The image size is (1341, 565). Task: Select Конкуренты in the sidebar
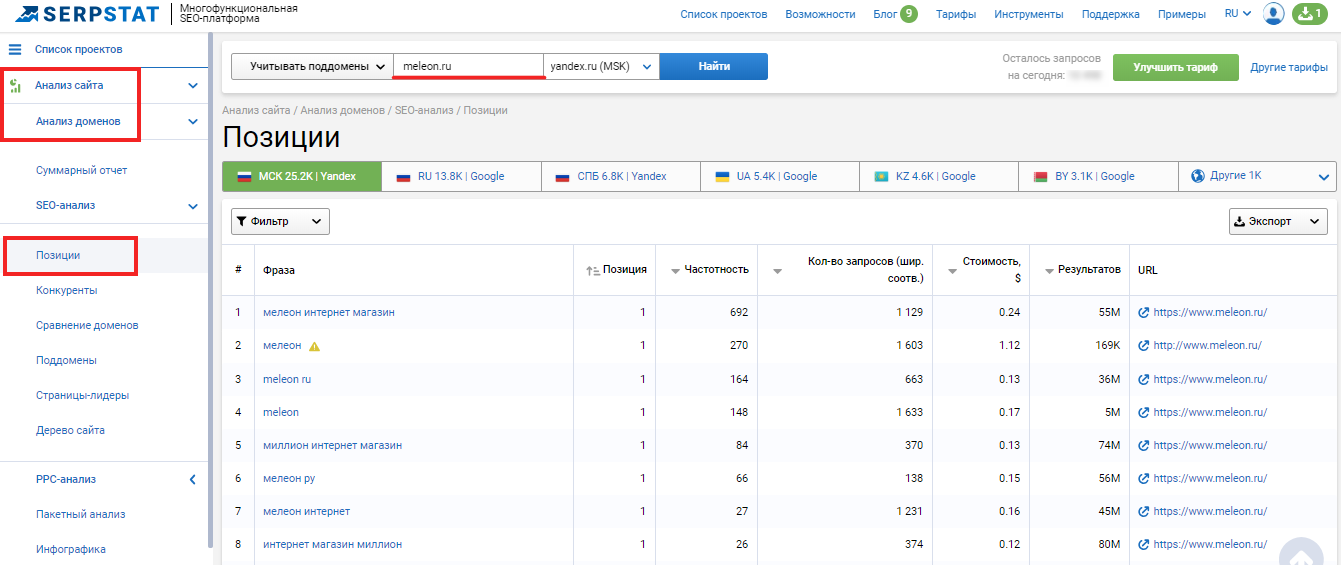[x=66, y=291]
